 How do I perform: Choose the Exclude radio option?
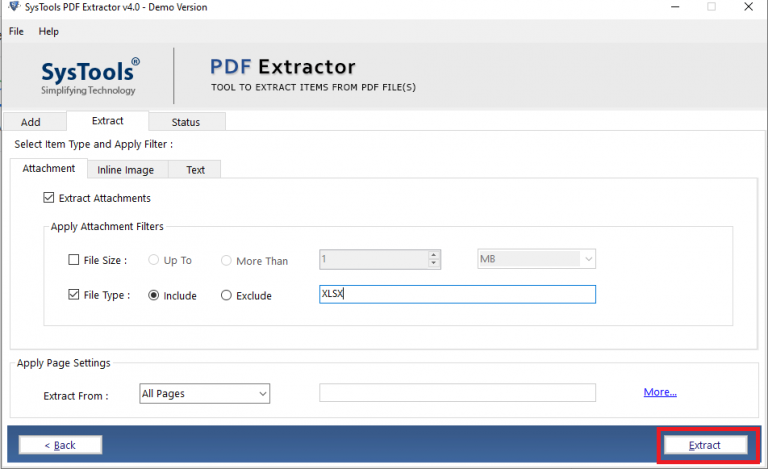(226, 295)
